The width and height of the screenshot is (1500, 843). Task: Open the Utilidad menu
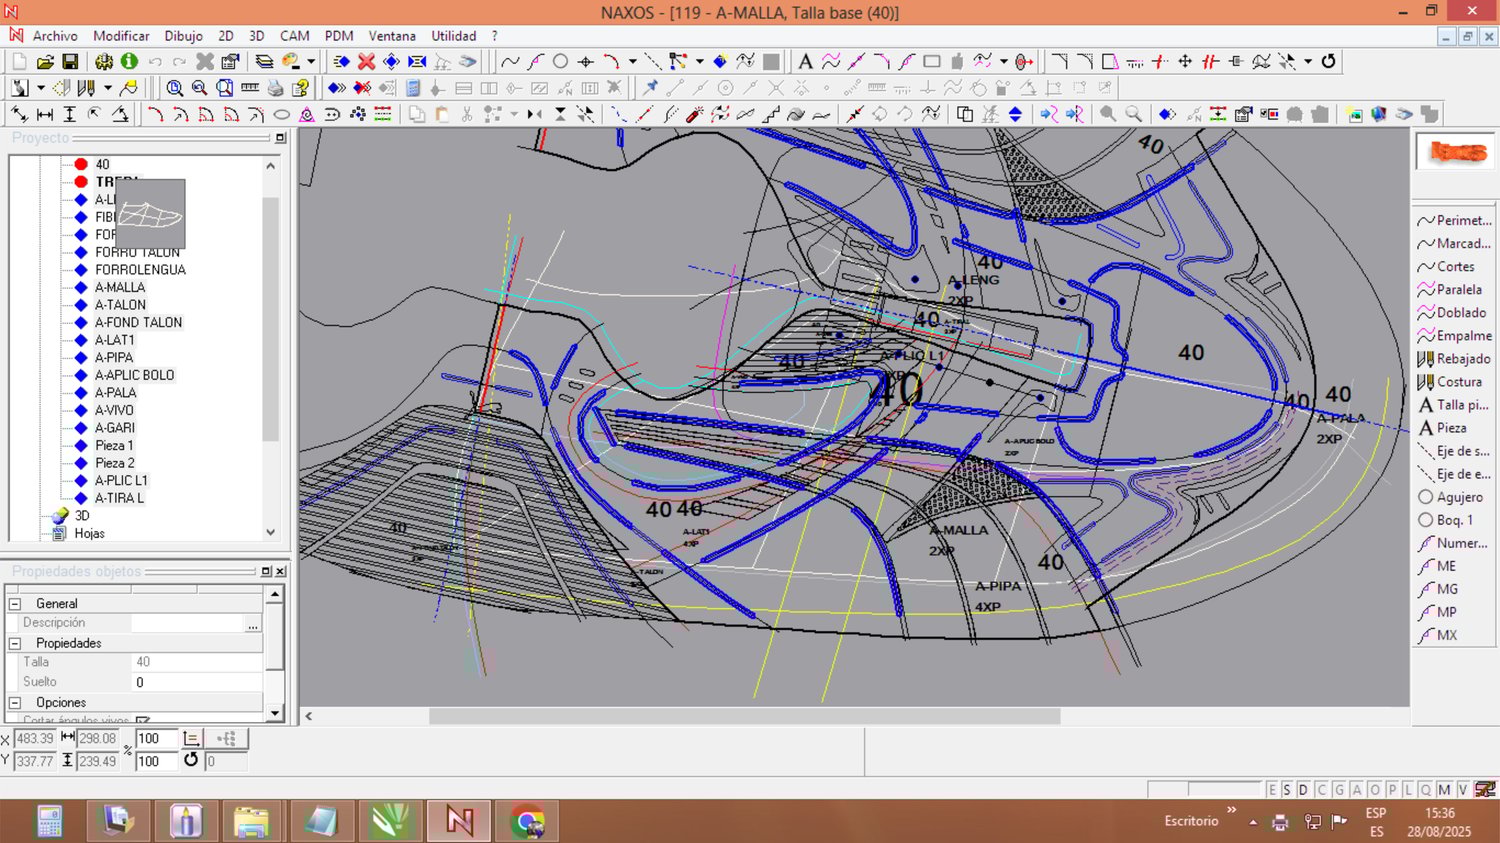(453, 36)
